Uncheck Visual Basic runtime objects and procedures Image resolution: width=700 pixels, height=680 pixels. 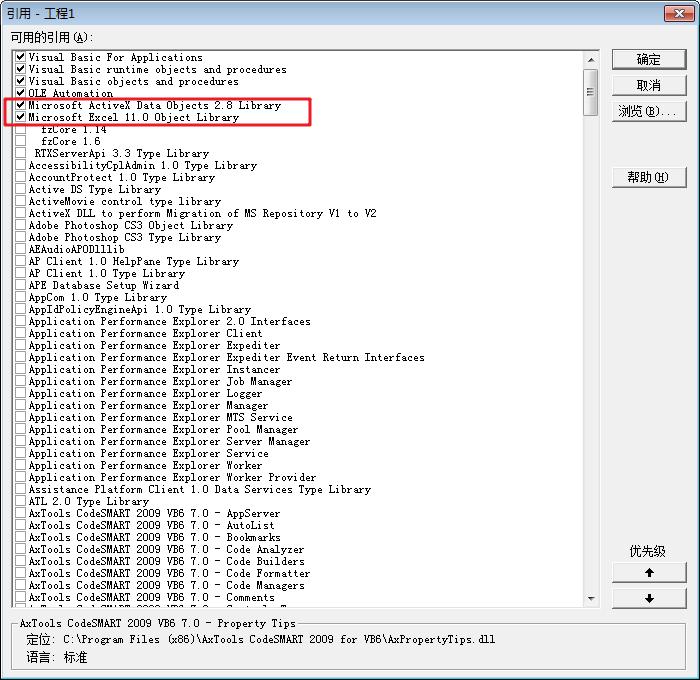tap(21, 69)
